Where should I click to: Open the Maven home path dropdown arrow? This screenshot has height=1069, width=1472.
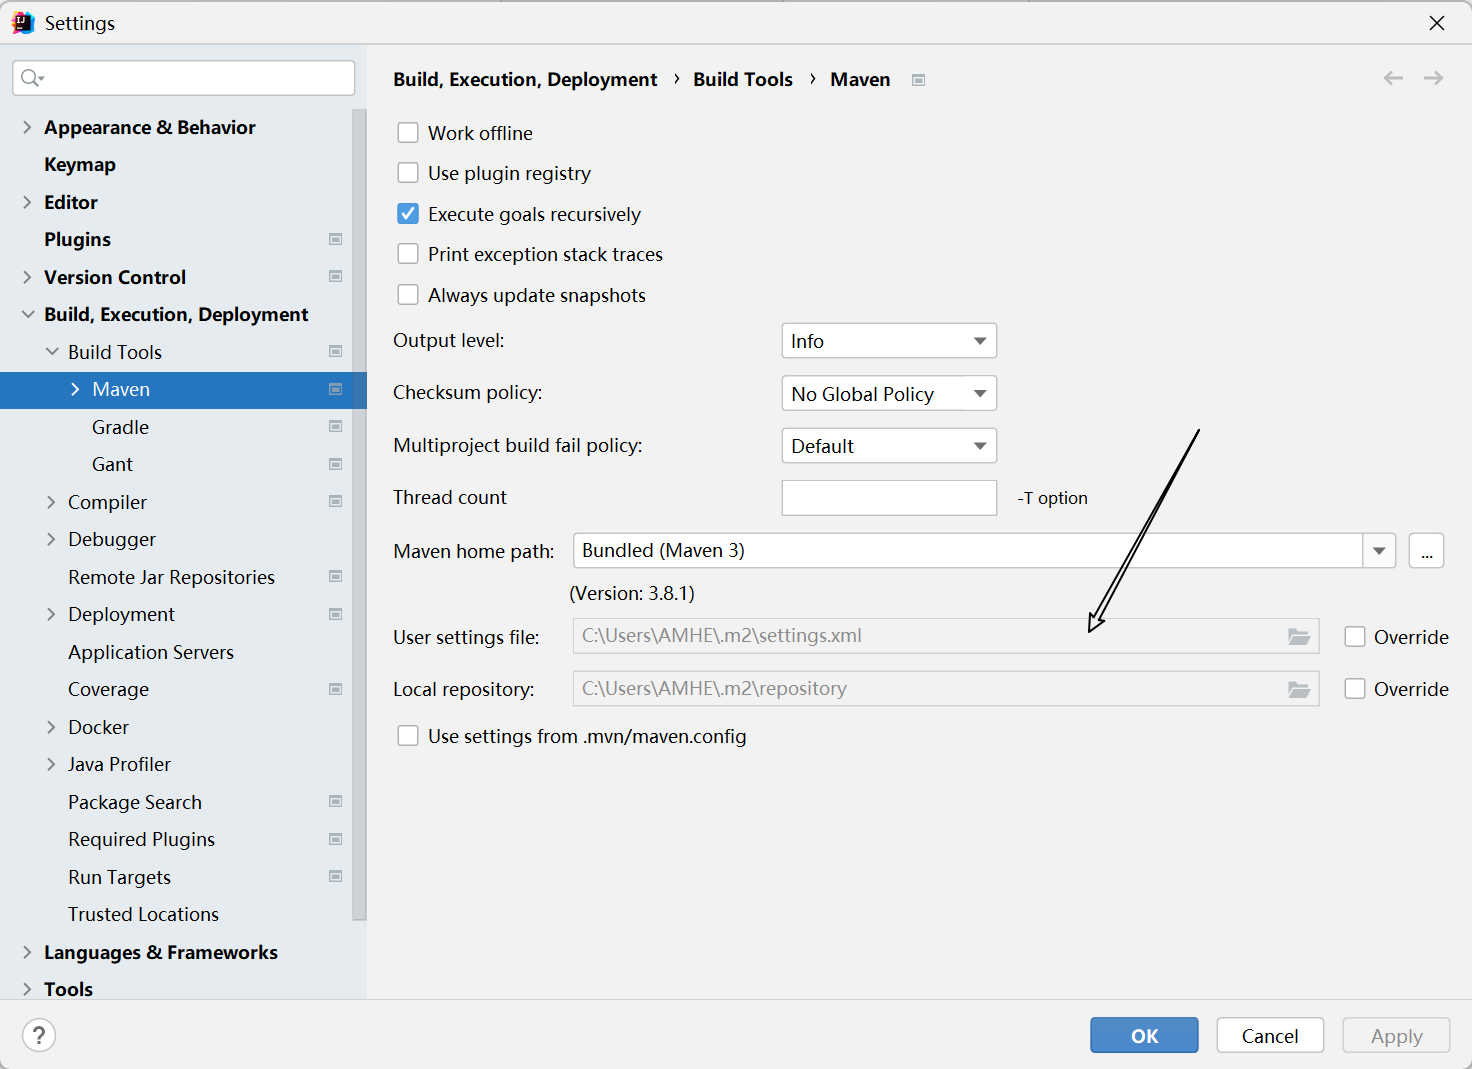click(1379, 550)
